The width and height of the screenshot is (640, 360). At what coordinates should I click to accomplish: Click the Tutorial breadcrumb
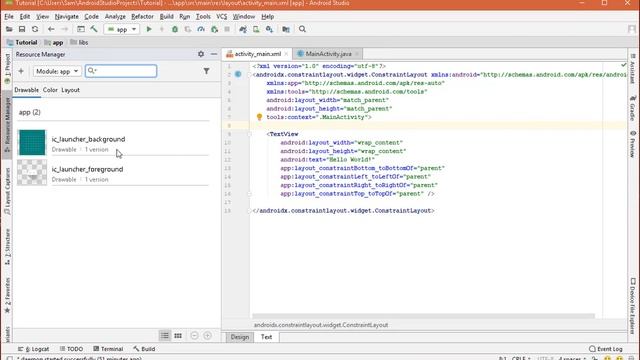(22, 42)
